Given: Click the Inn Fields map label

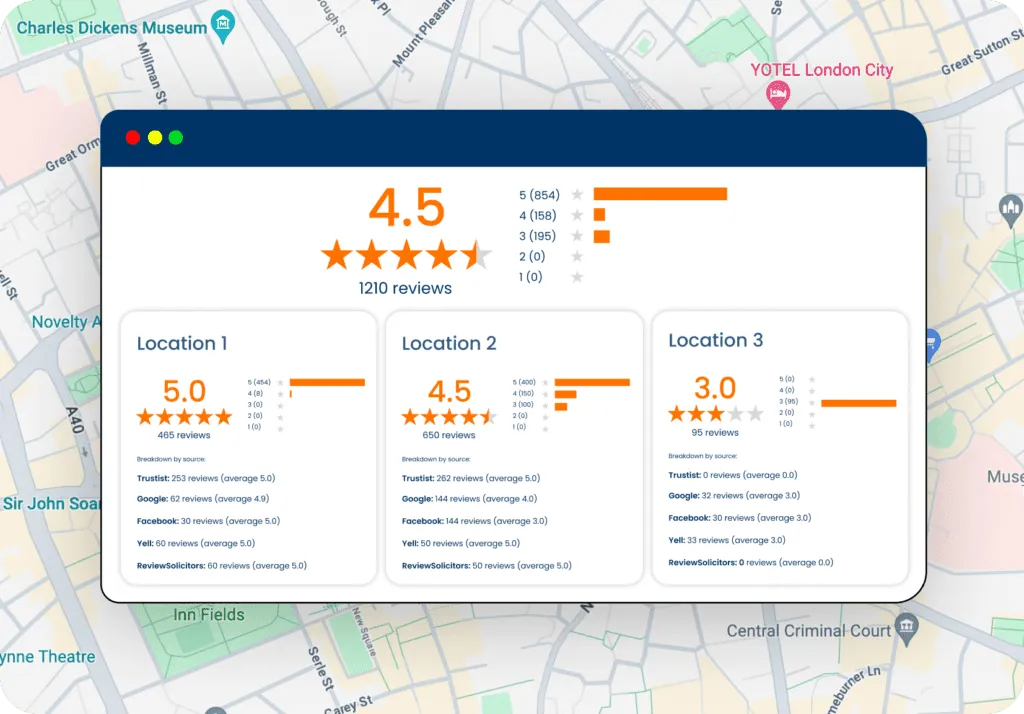Looking at the screenshot, I should (209, 615).
